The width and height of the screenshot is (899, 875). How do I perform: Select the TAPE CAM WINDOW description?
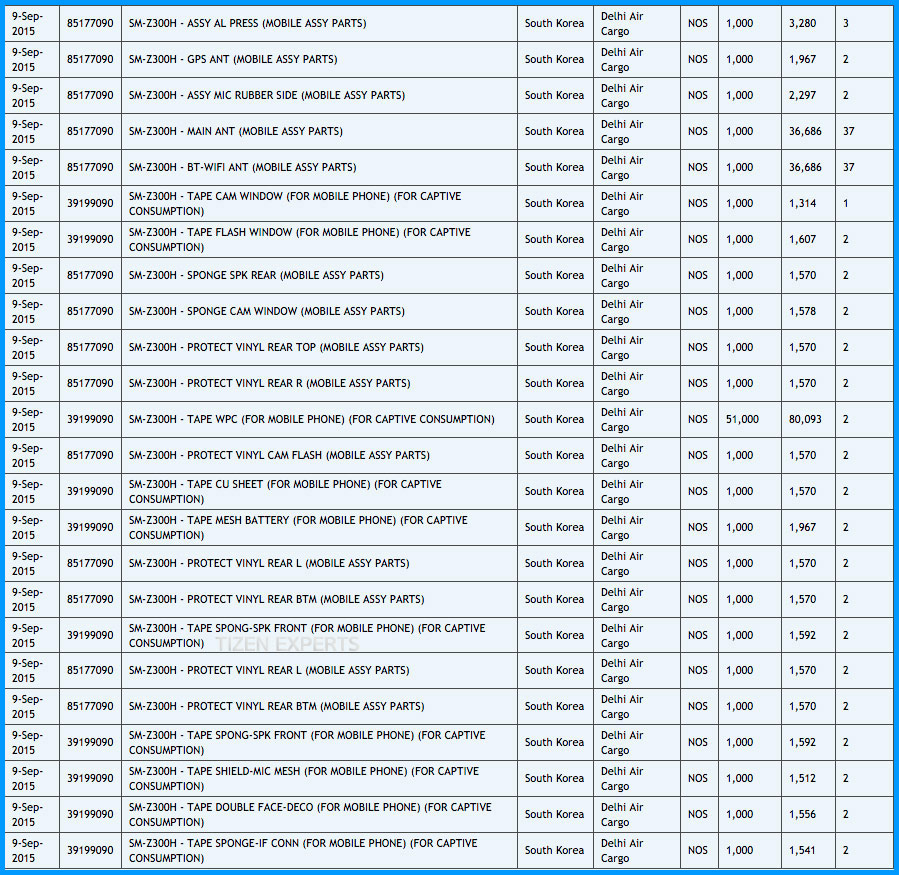pyautogui.click(x=295, y=203)
